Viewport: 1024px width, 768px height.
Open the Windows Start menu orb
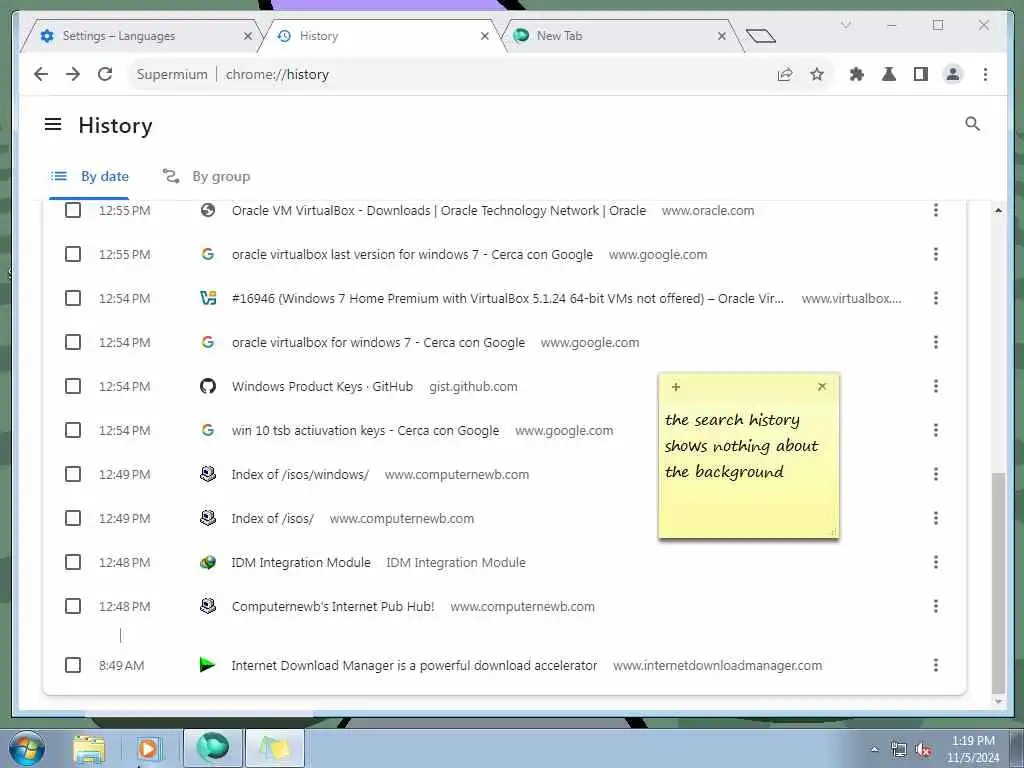click(26, 748)
